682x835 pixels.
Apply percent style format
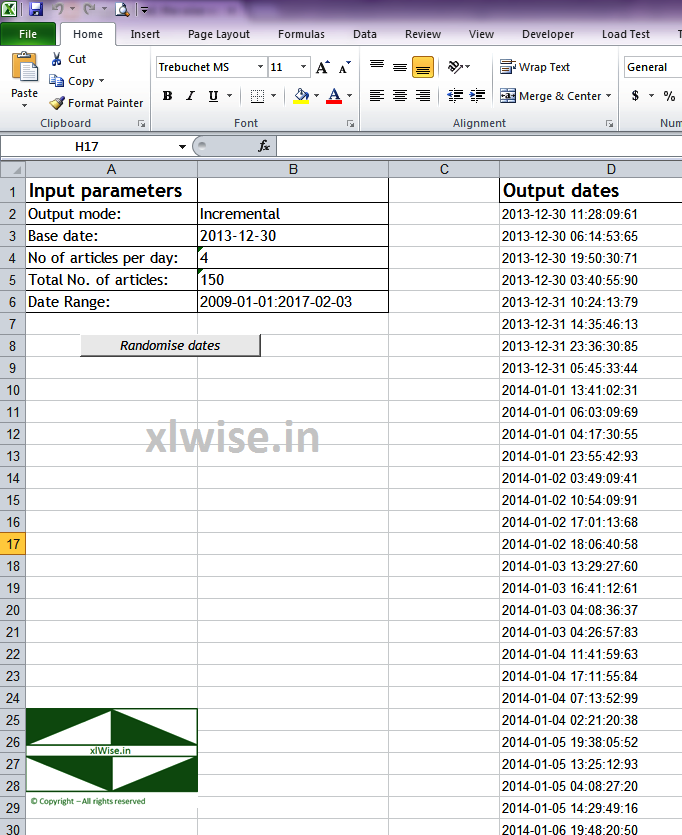(x=669, y=96)
